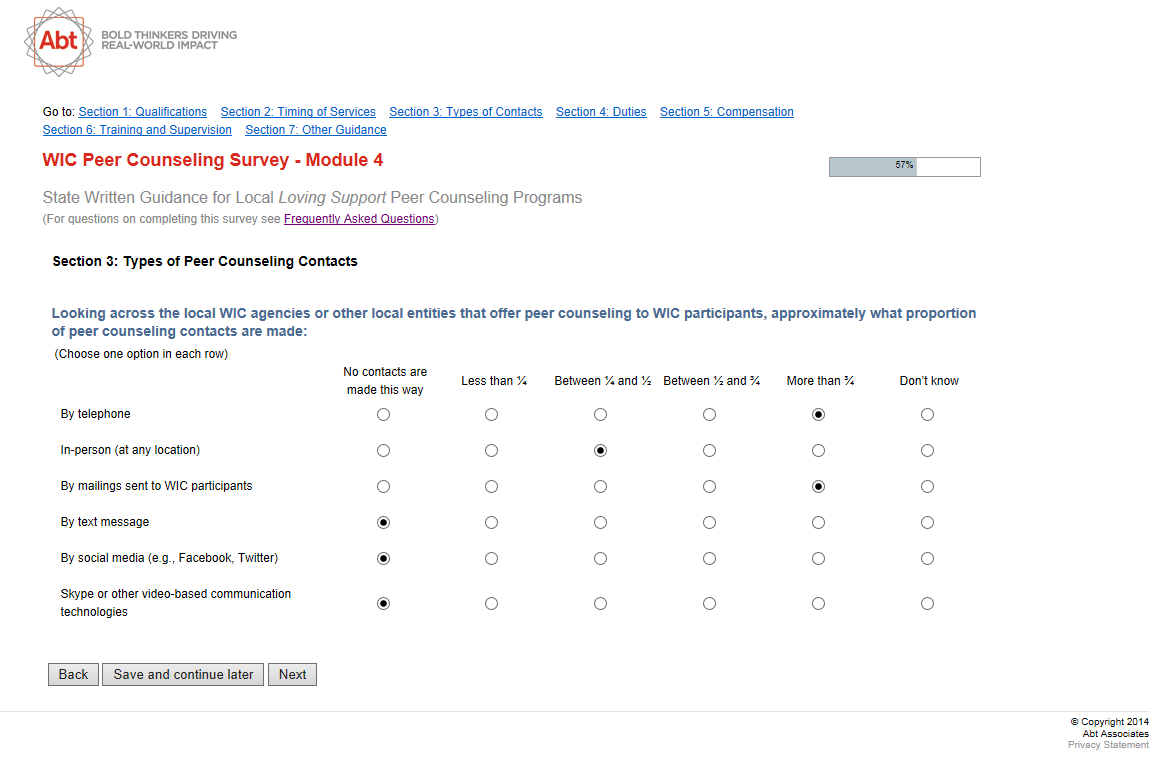
Task: Open the Frequently Asked Questions link
Action: click(x=359, y=219)
